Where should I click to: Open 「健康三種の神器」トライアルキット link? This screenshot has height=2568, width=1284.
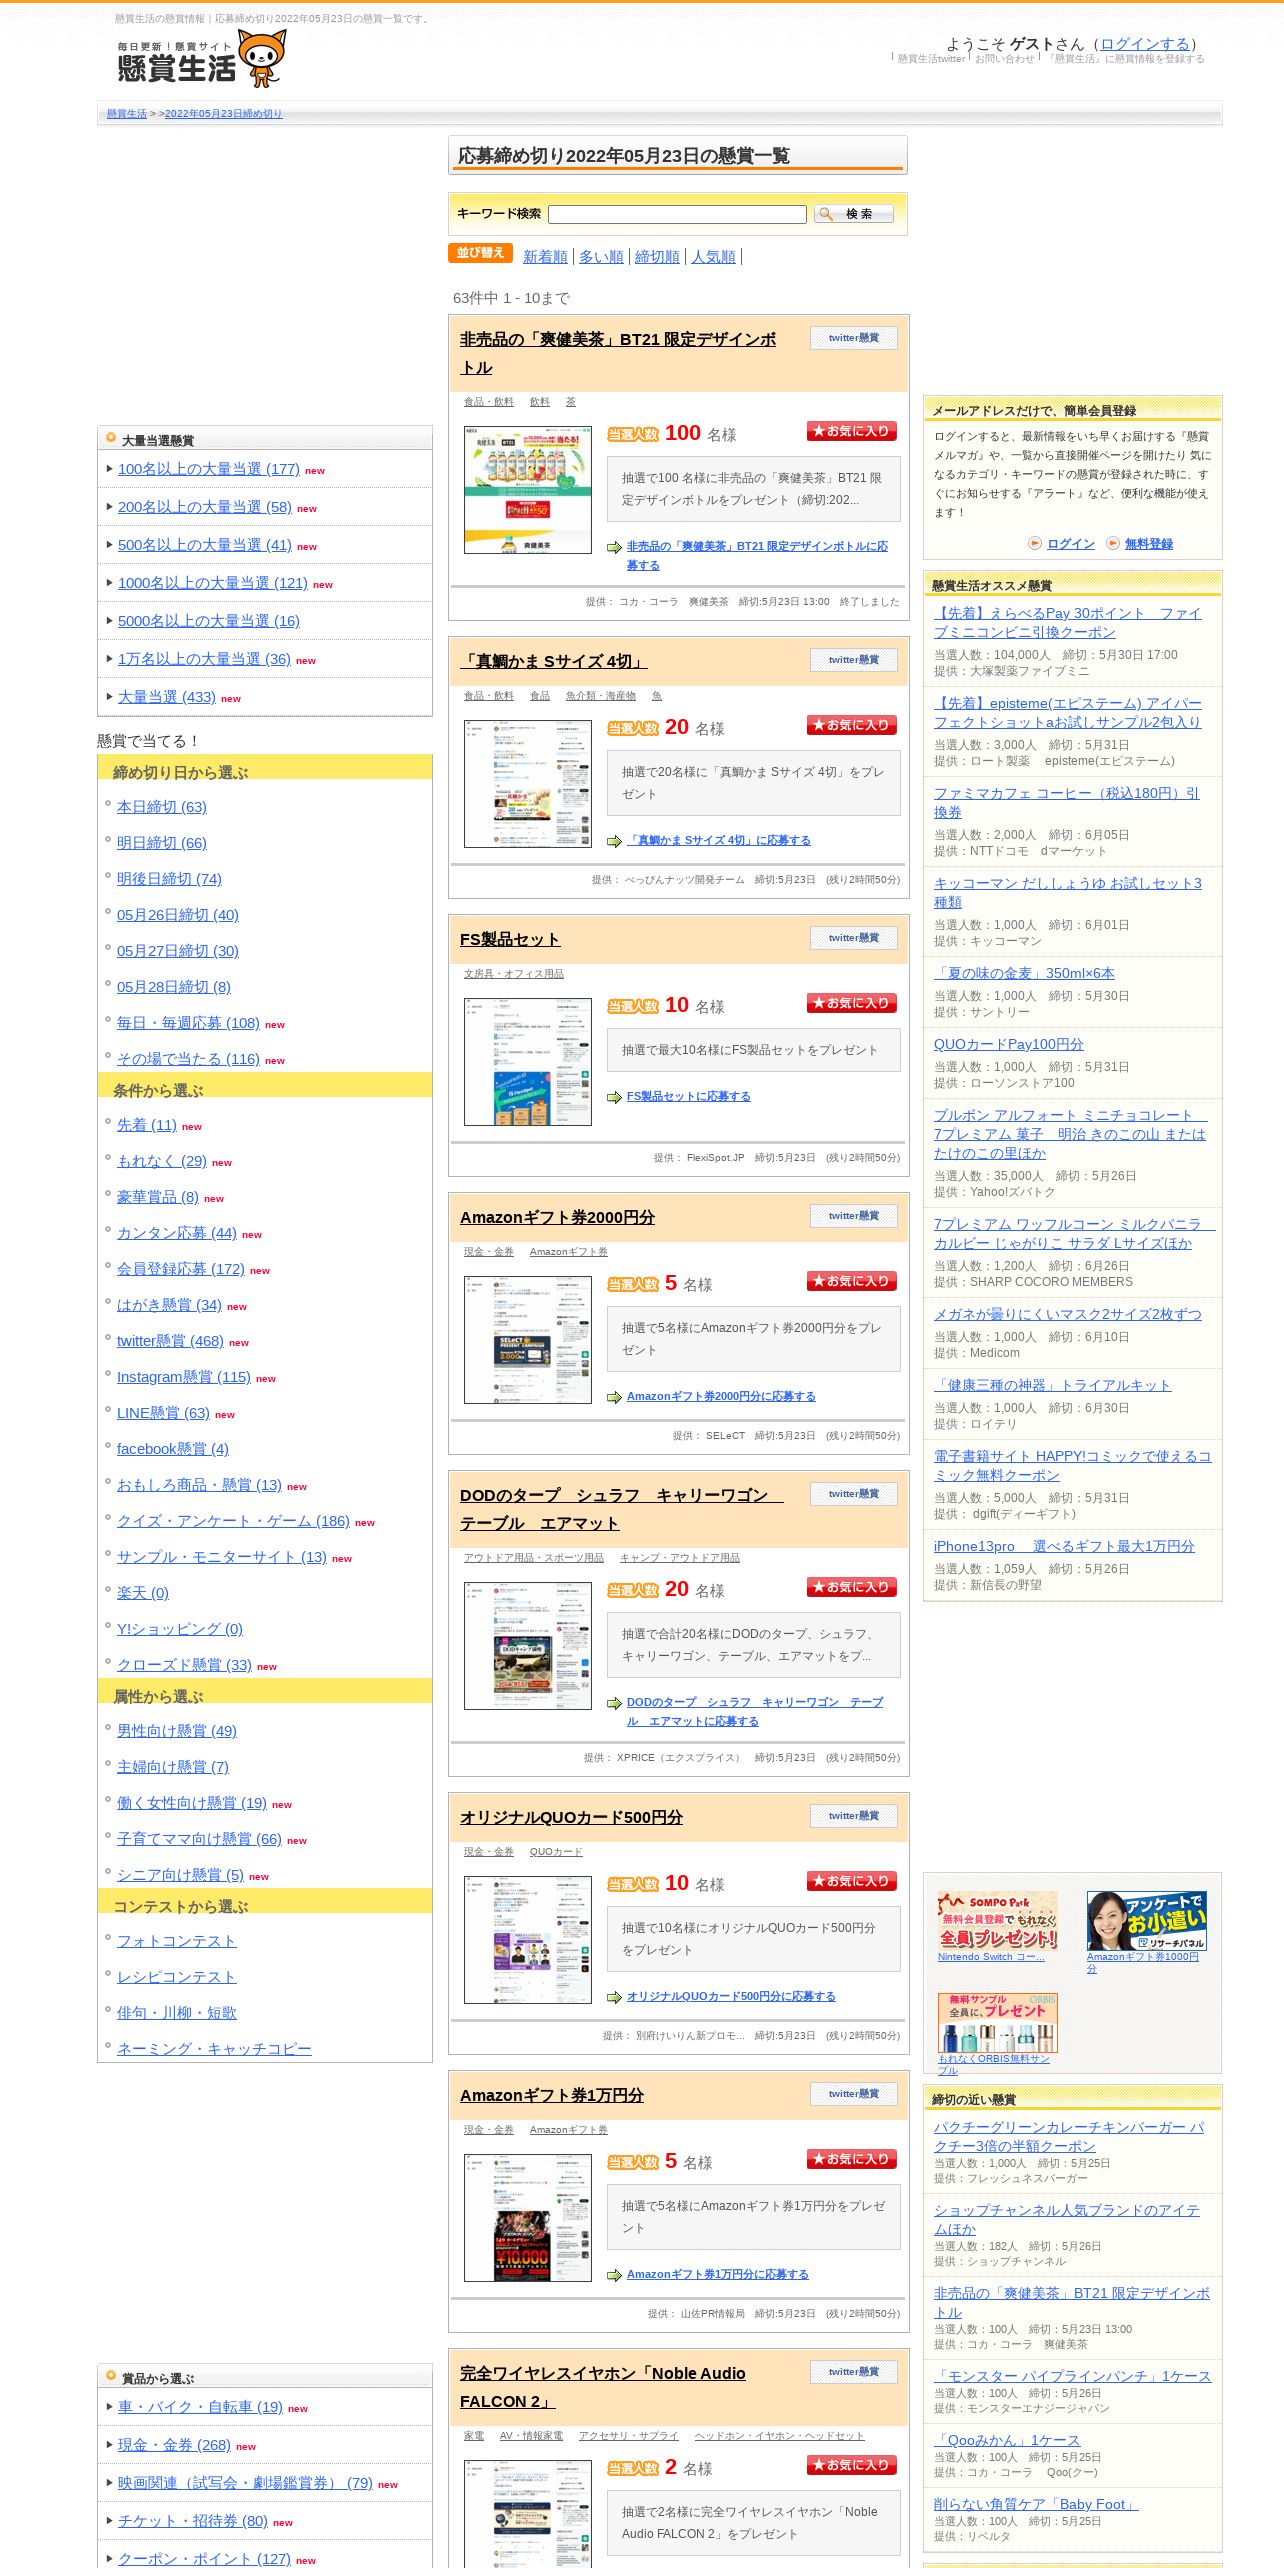click(1053, 1385)
